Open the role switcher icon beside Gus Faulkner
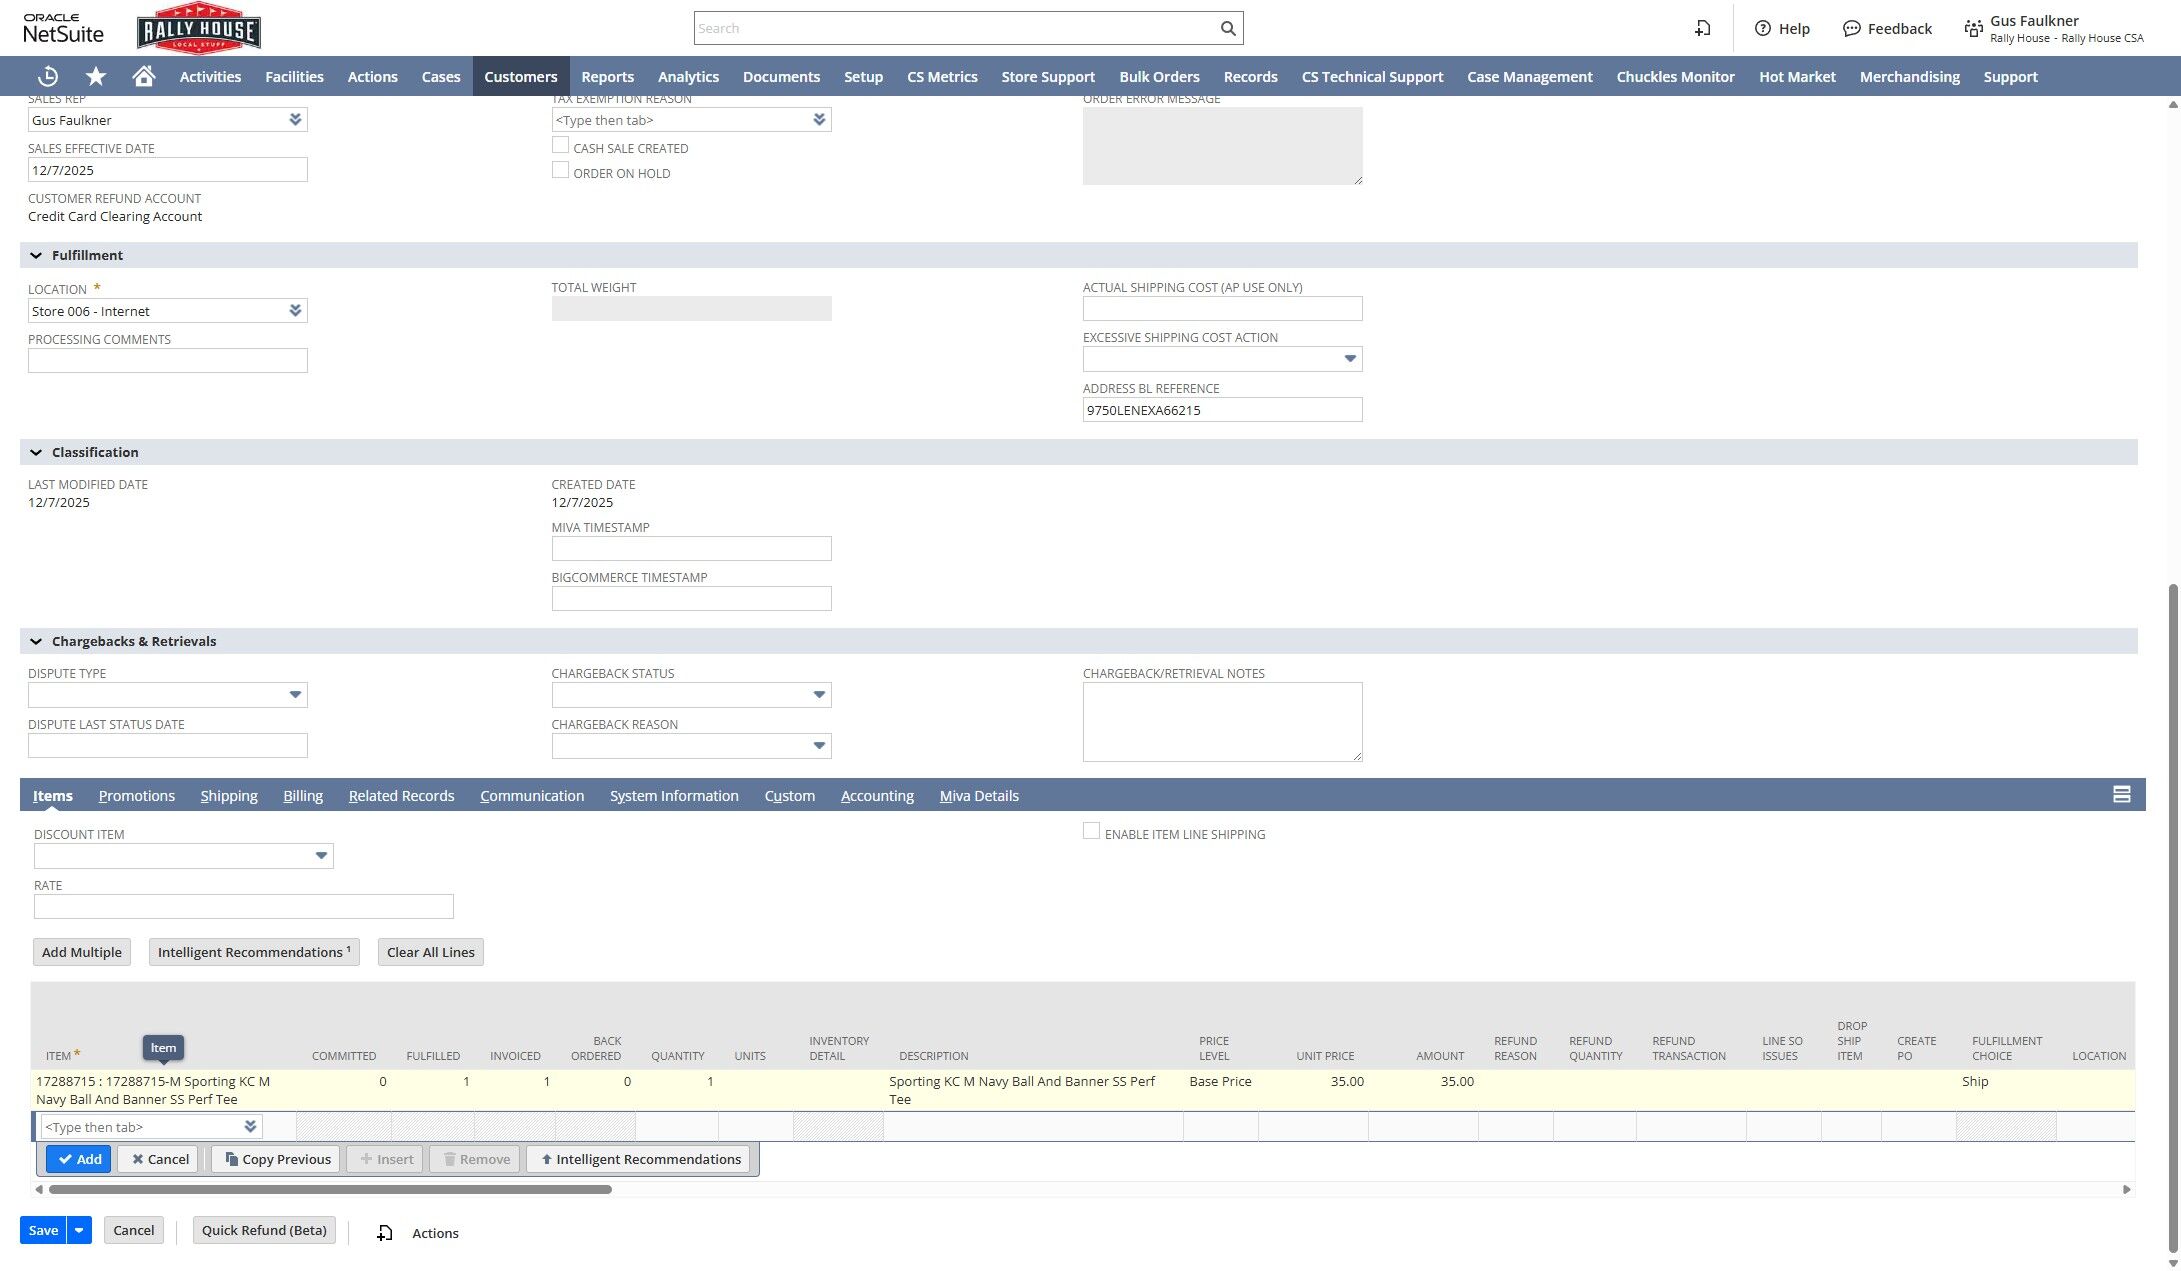 pyautogui.click(x=1973, y=28)
